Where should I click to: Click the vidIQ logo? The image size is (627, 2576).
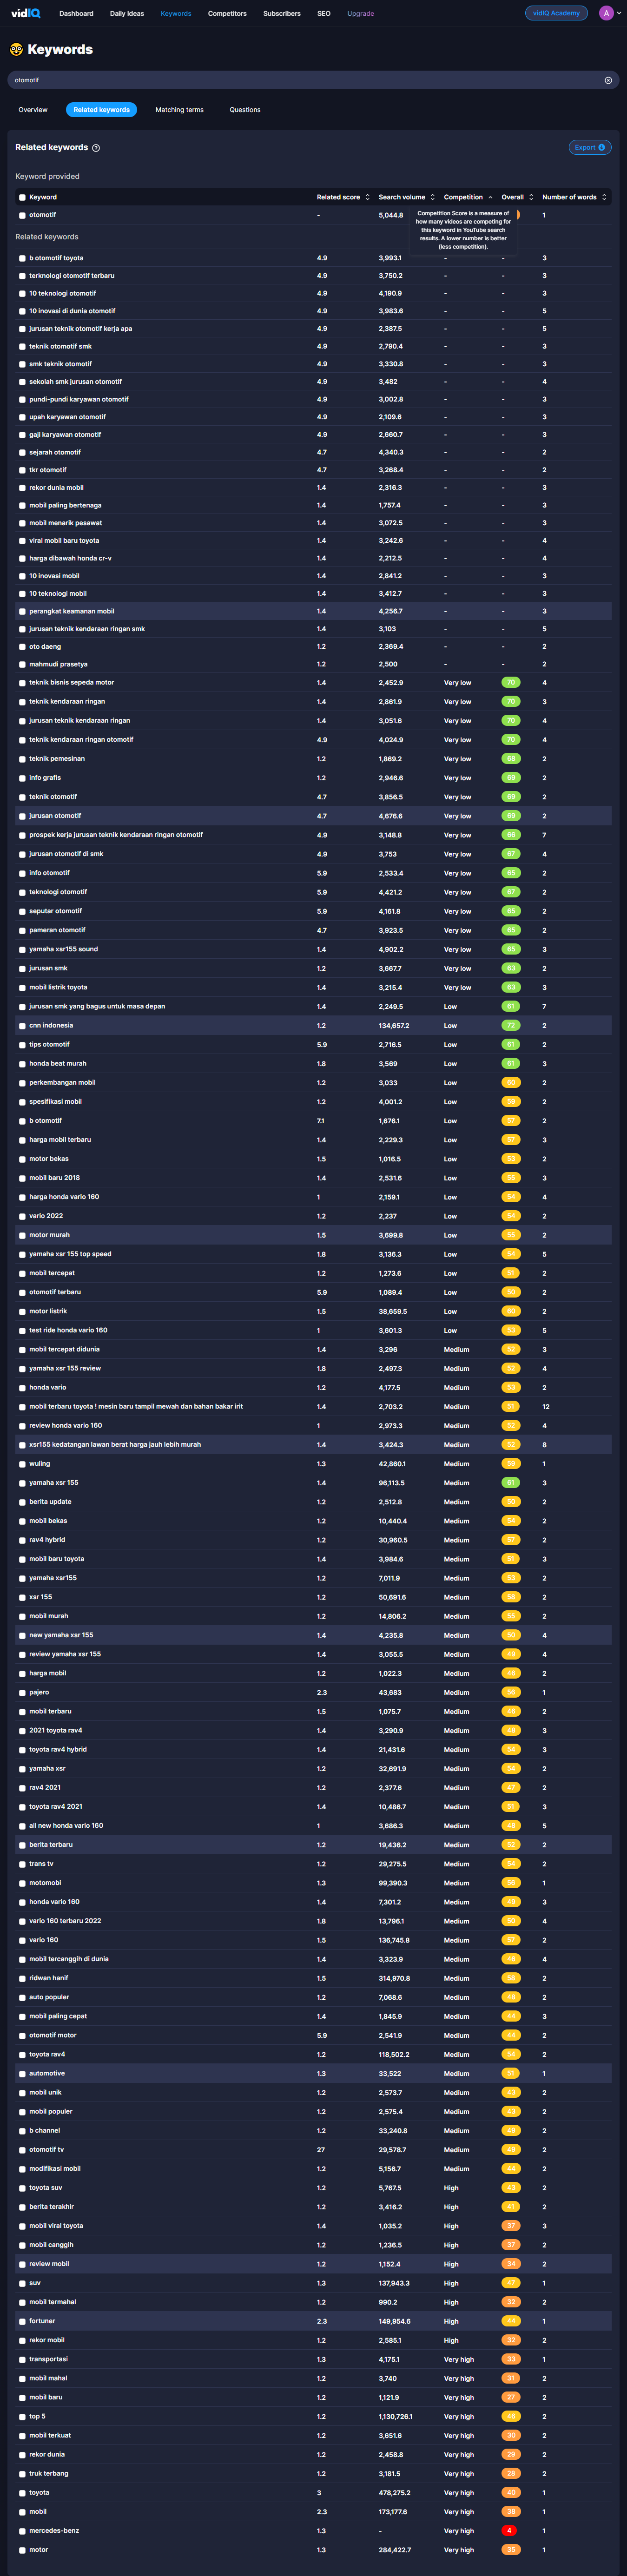[x=26, y=13]
